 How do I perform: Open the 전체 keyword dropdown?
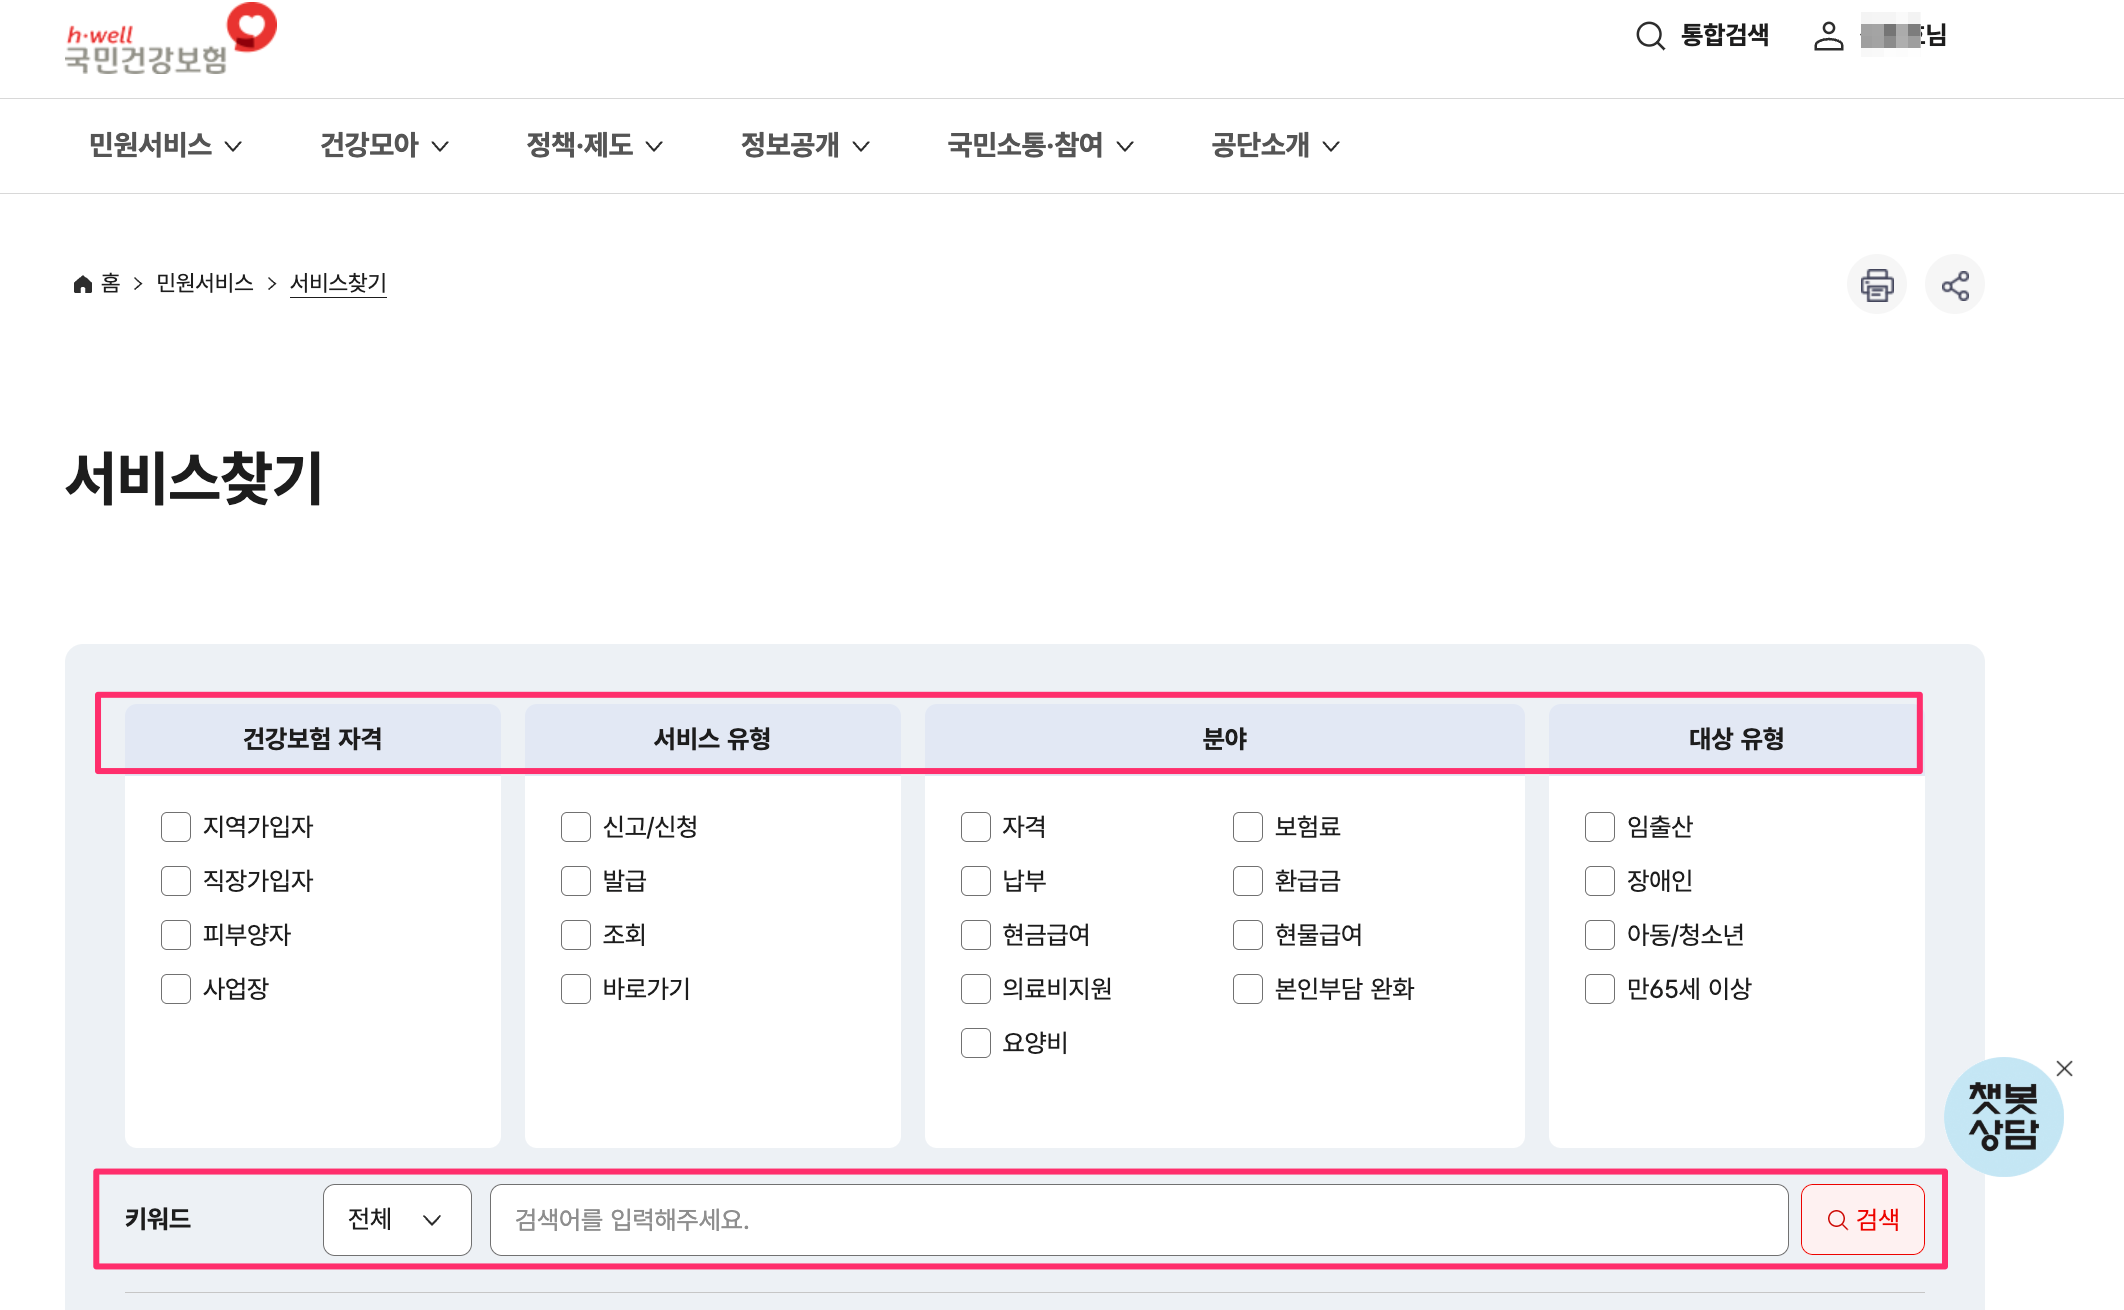click(396, 1219)
